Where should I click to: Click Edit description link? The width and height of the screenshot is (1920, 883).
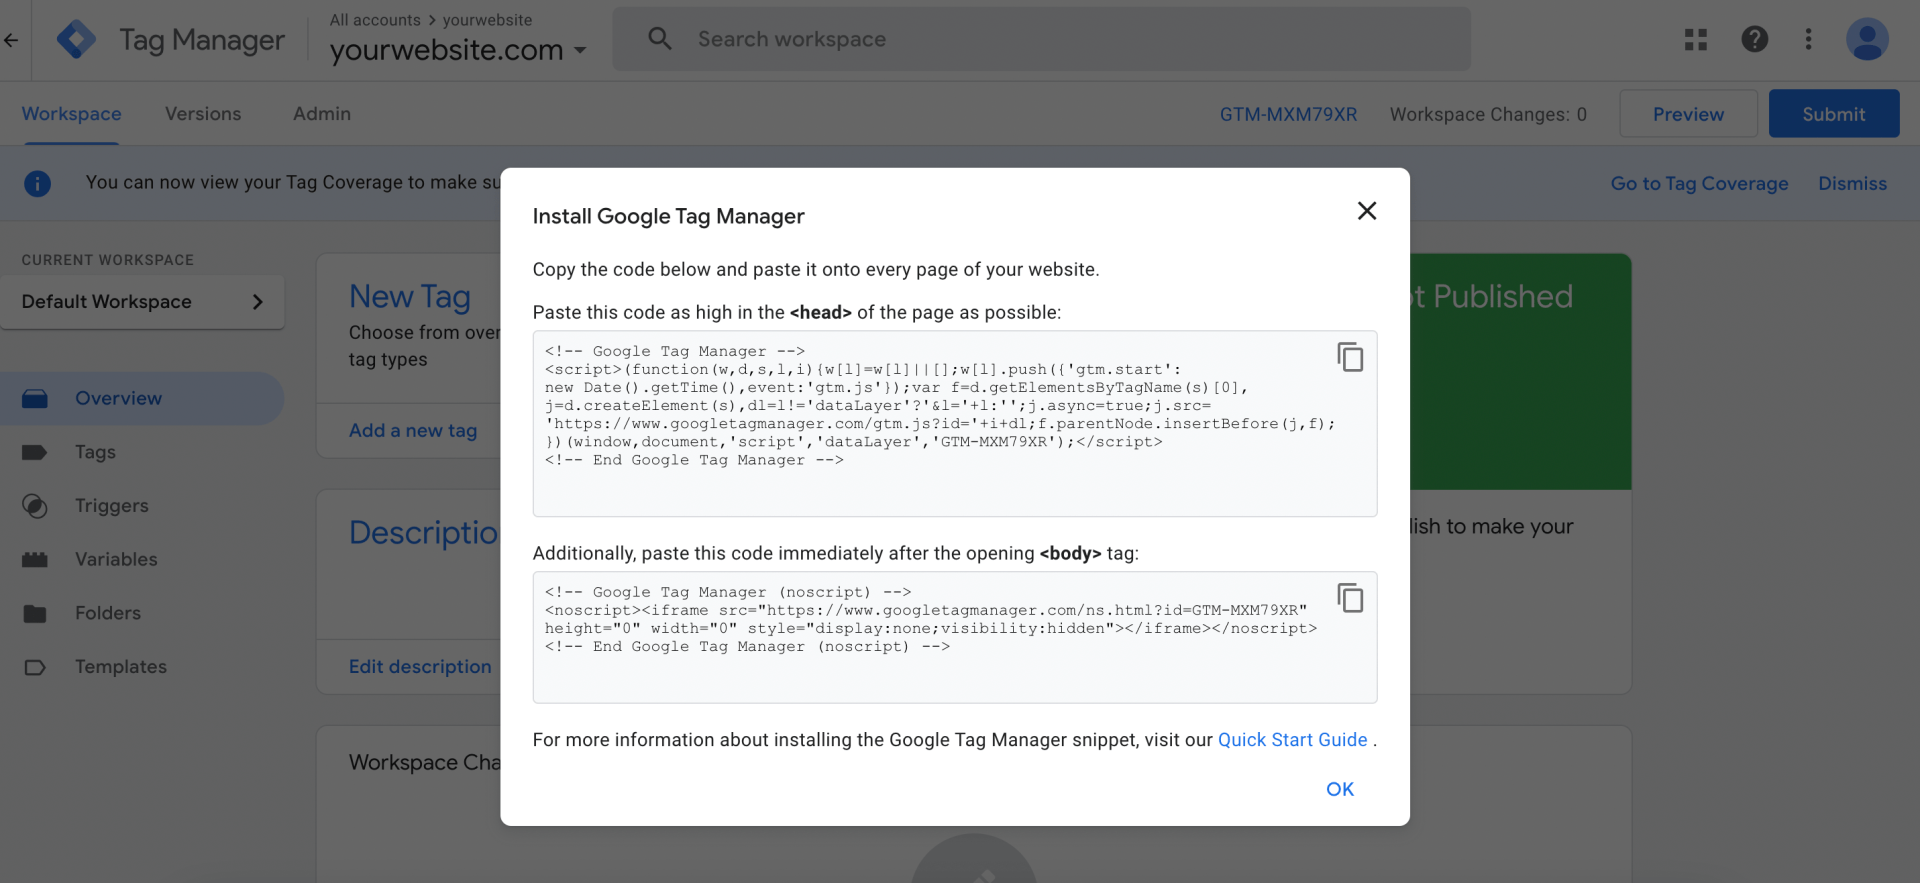pos(420,667)
